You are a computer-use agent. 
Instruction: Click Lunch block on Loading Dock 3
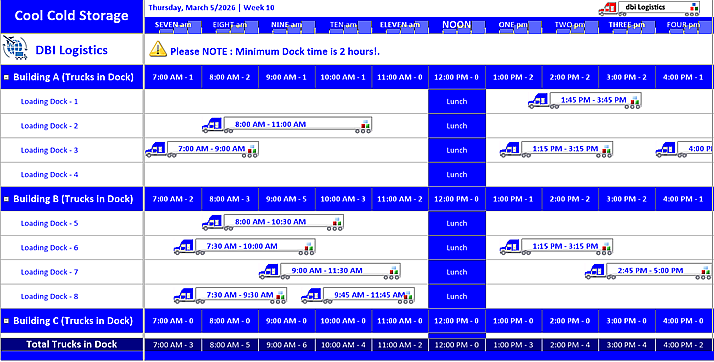(457, 150)
